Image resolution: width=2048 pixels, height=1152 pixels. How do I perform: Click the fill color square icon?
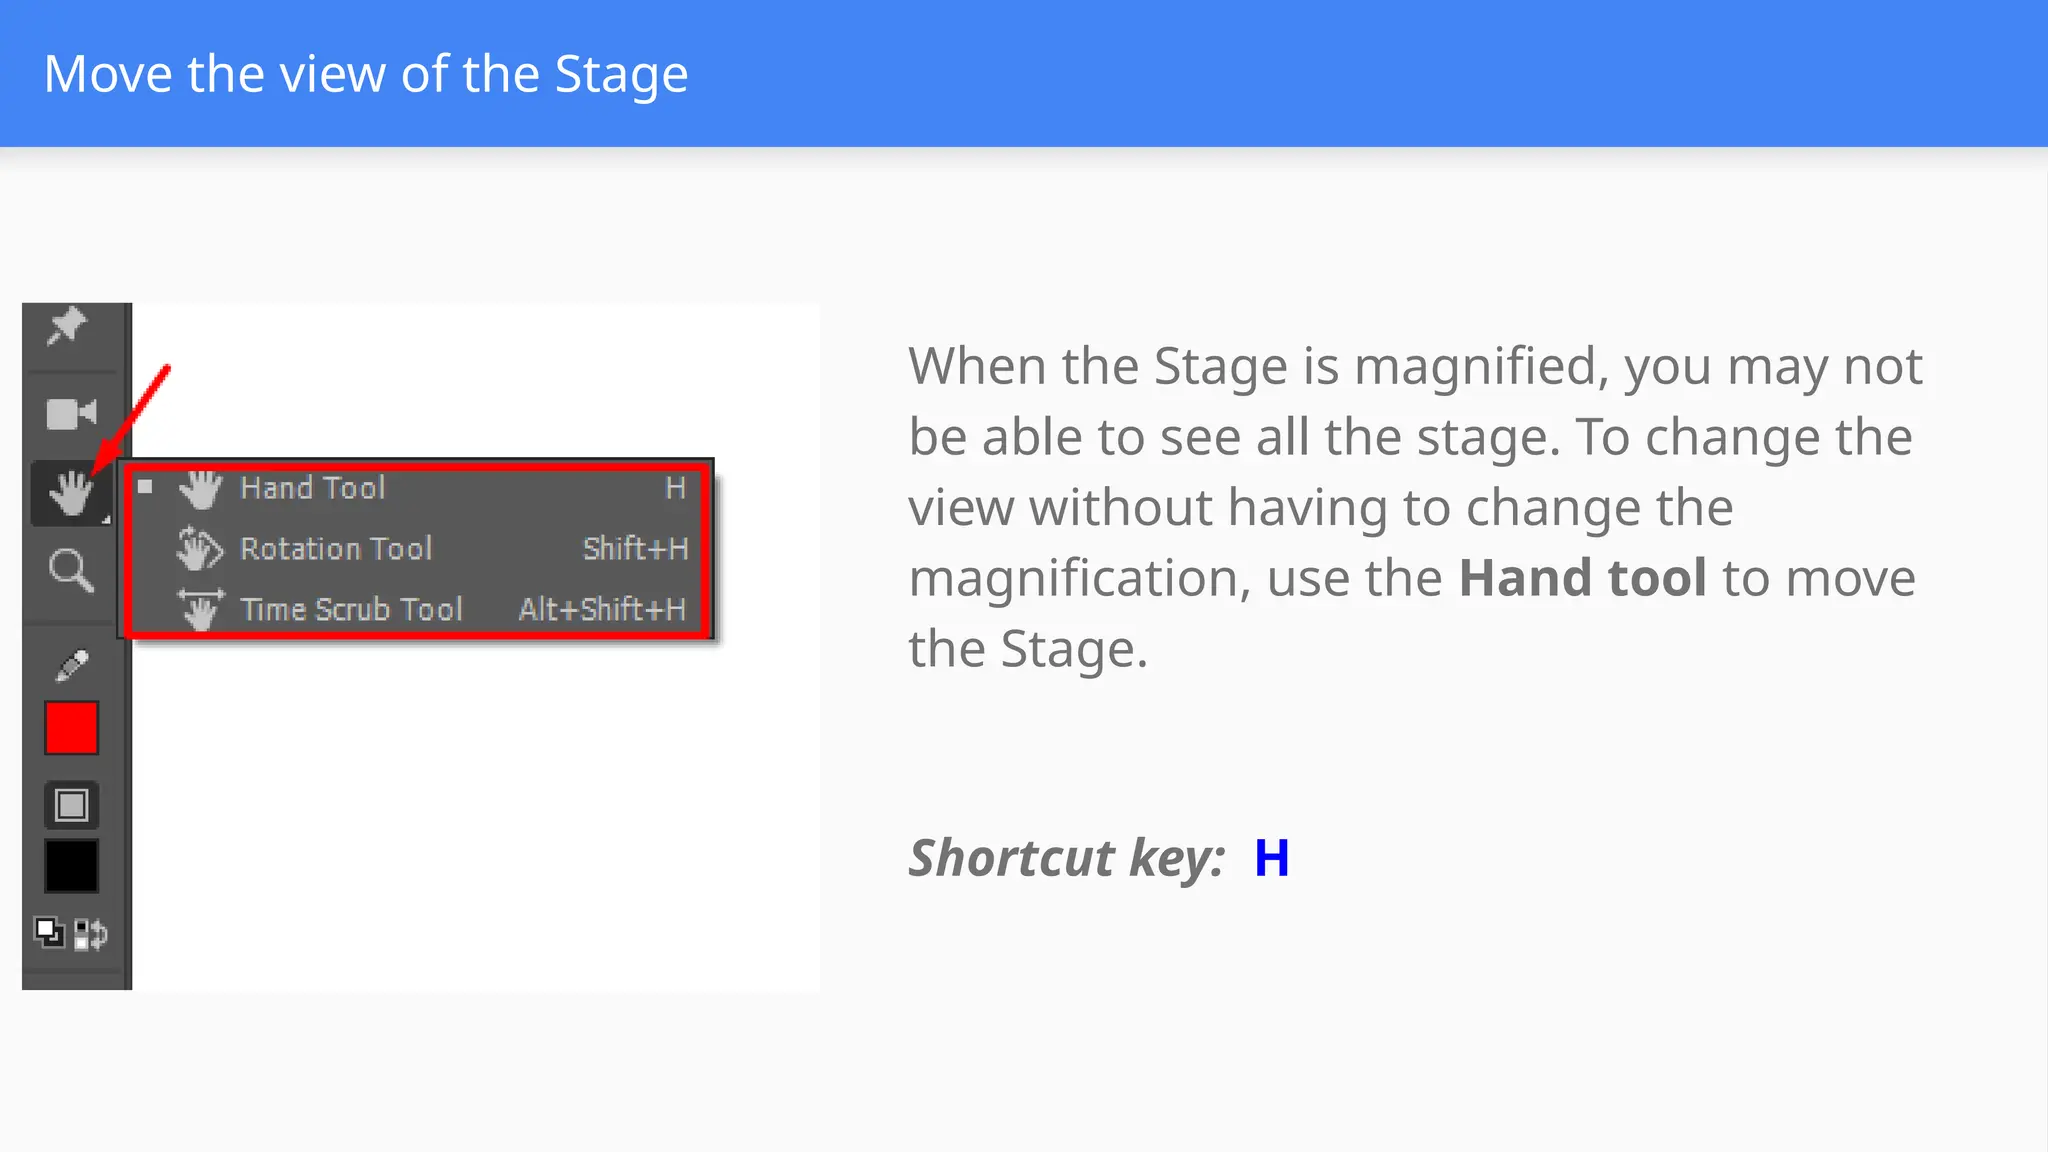71,805
